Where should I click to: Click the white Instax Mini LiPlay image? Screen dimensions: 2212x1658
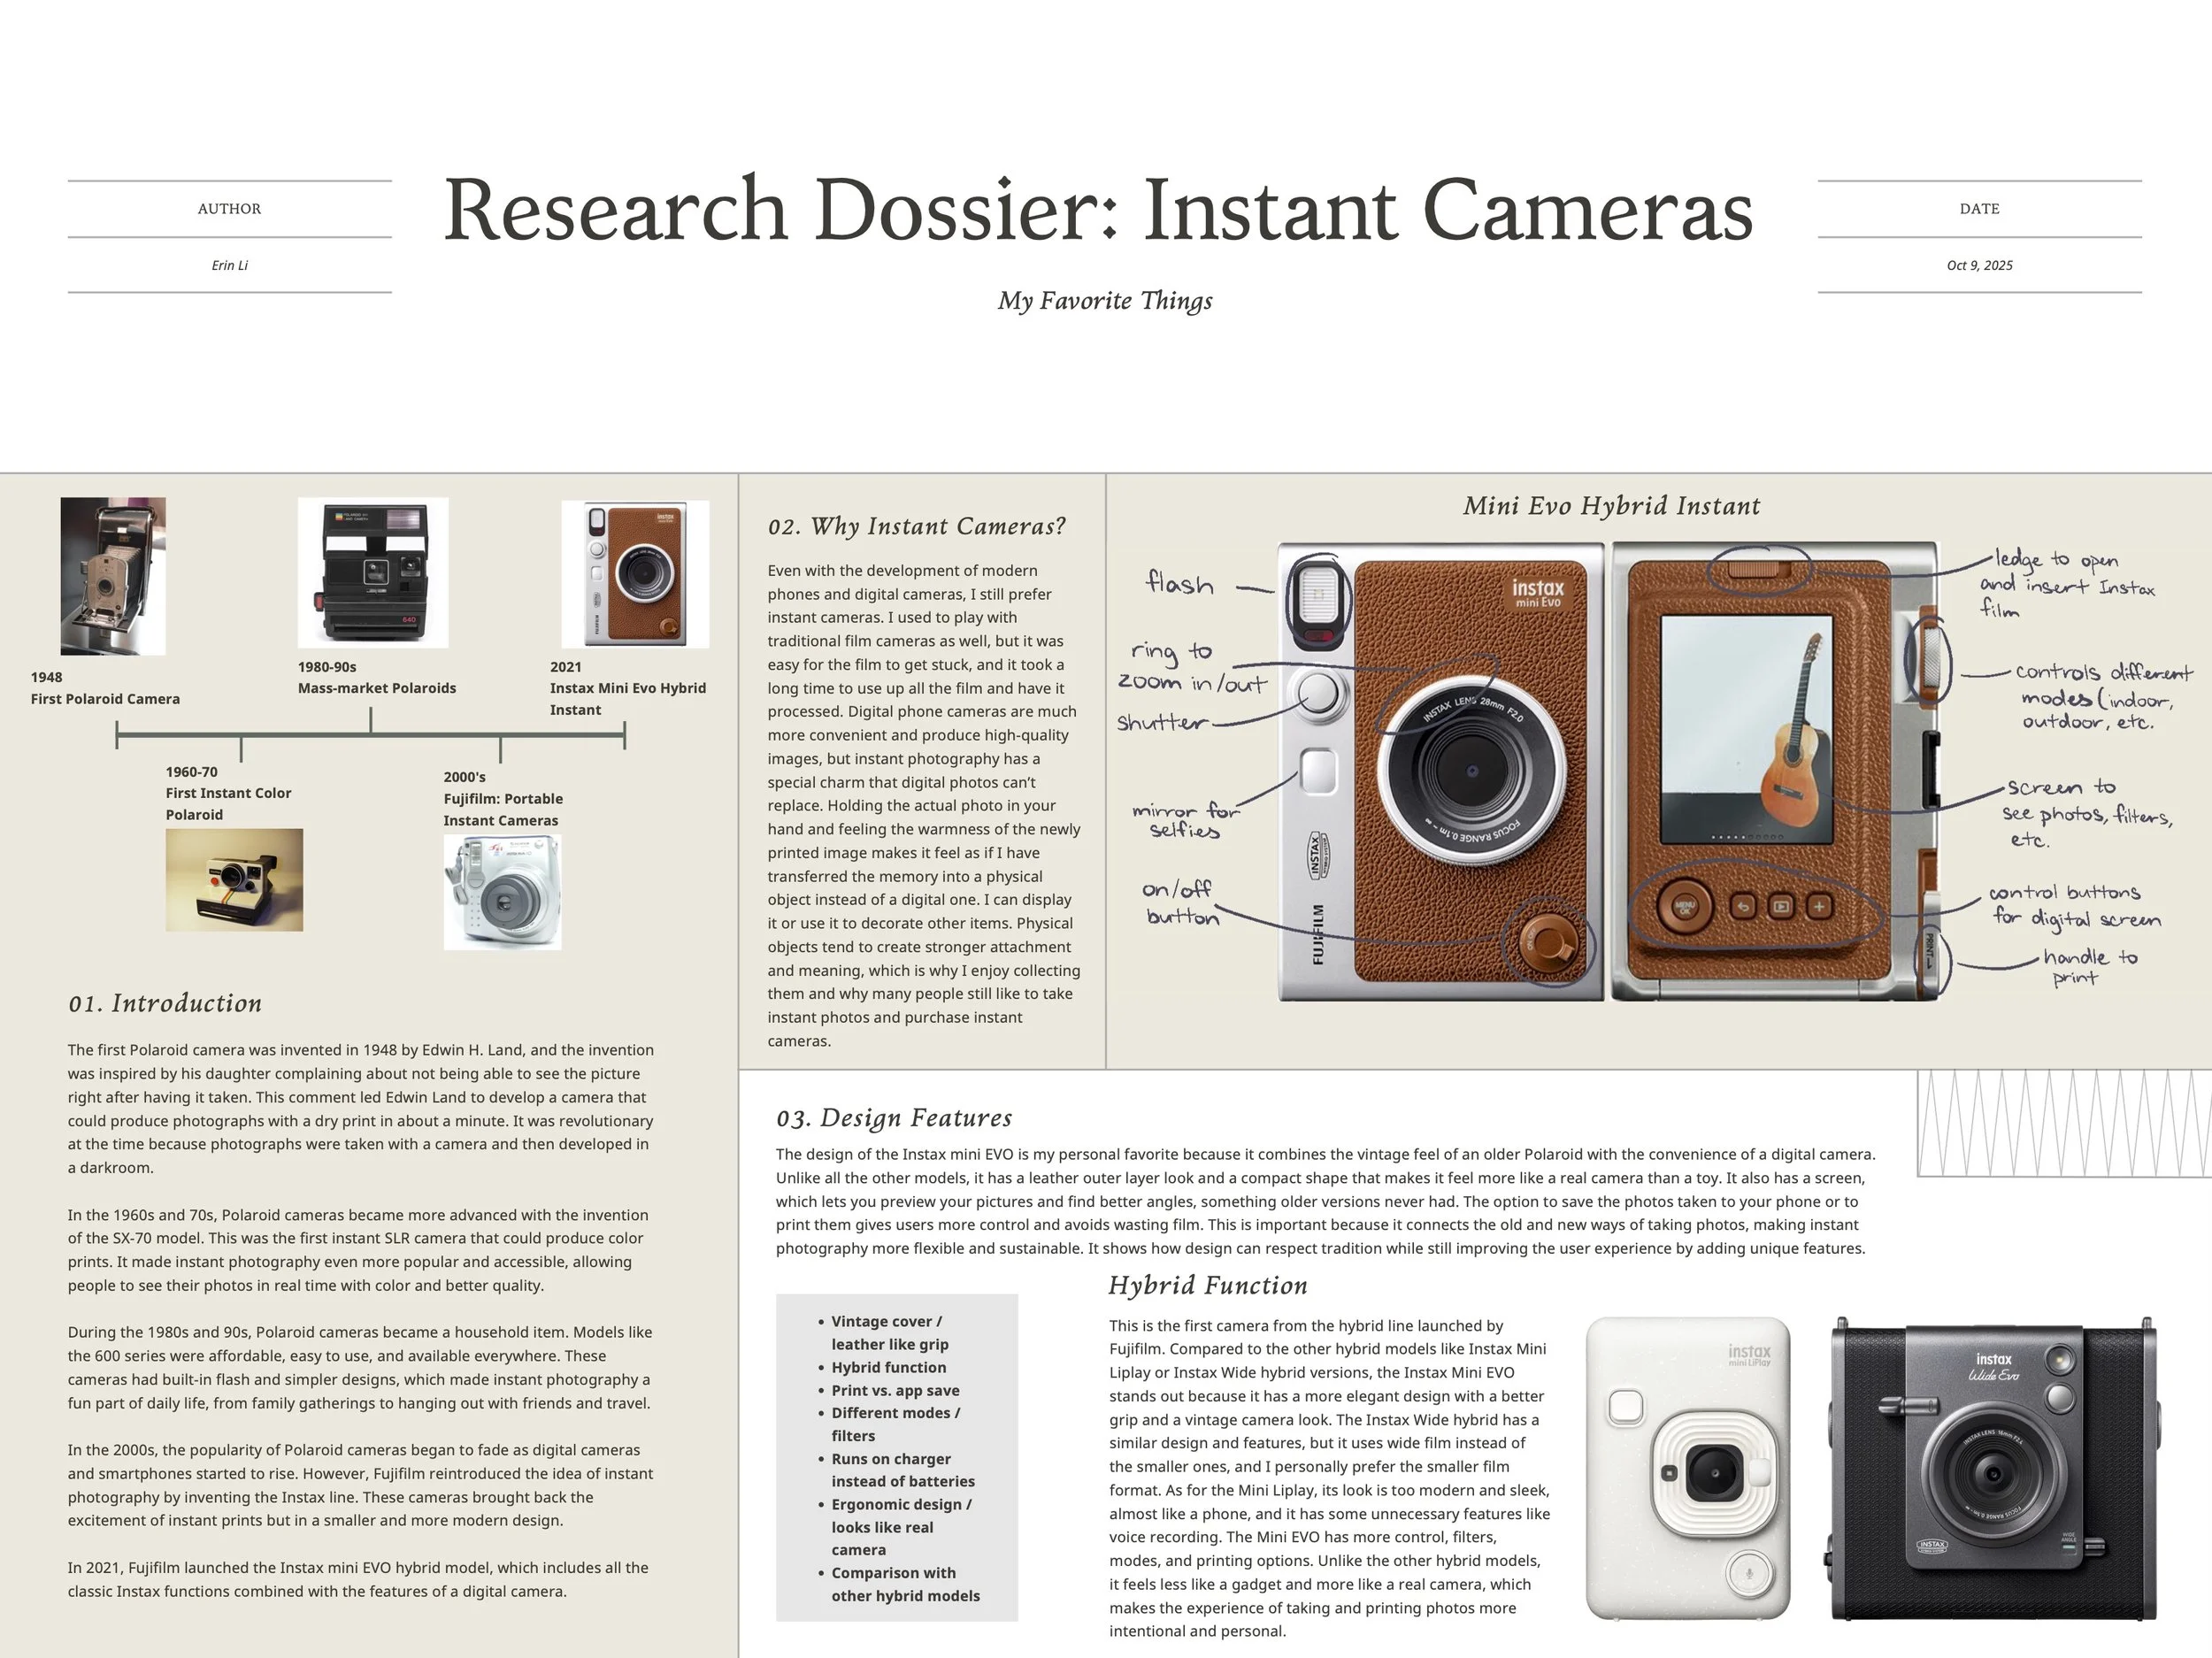1688,1468
